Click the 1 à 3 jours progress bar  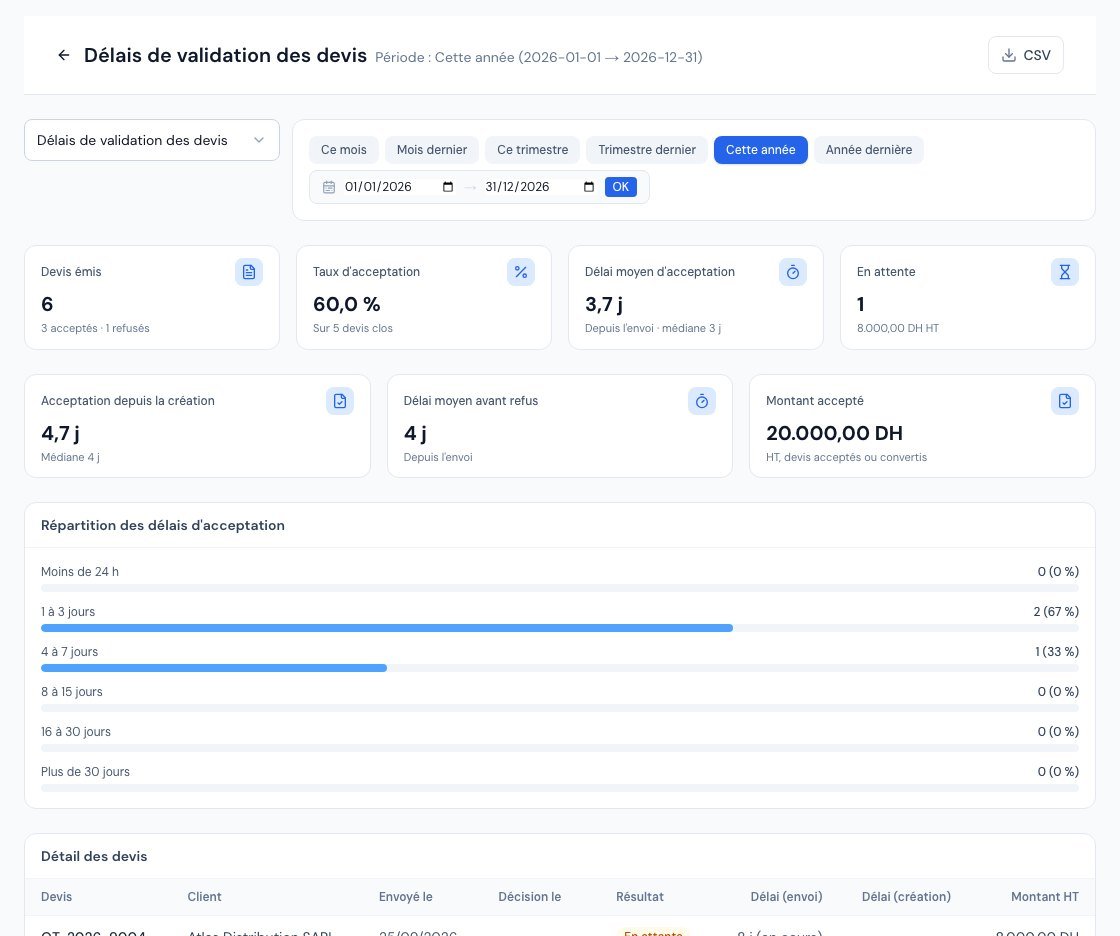560,628
